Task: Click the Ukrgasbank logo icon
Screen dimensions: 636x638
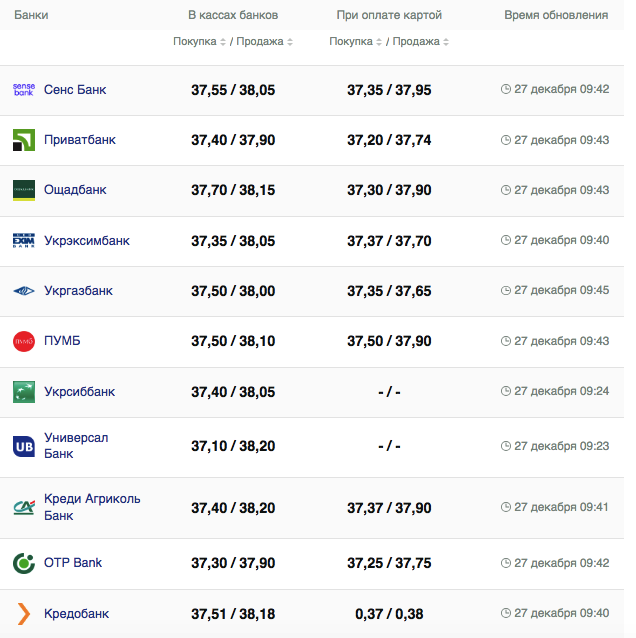Action: (24, 291)
